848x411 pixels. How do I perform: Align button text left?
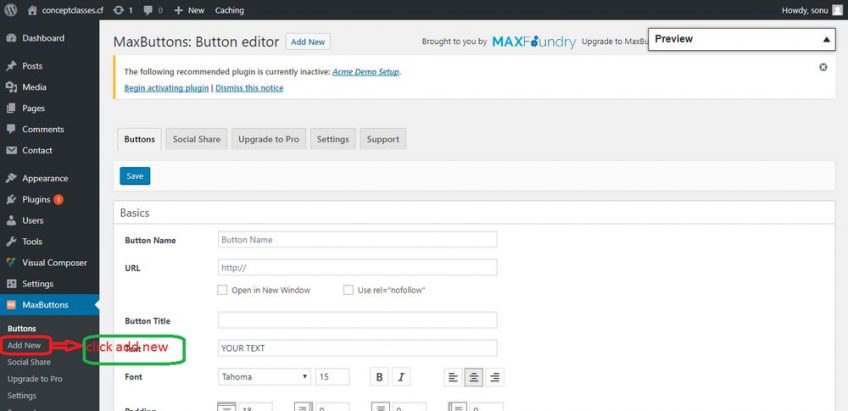pos(453,377)
